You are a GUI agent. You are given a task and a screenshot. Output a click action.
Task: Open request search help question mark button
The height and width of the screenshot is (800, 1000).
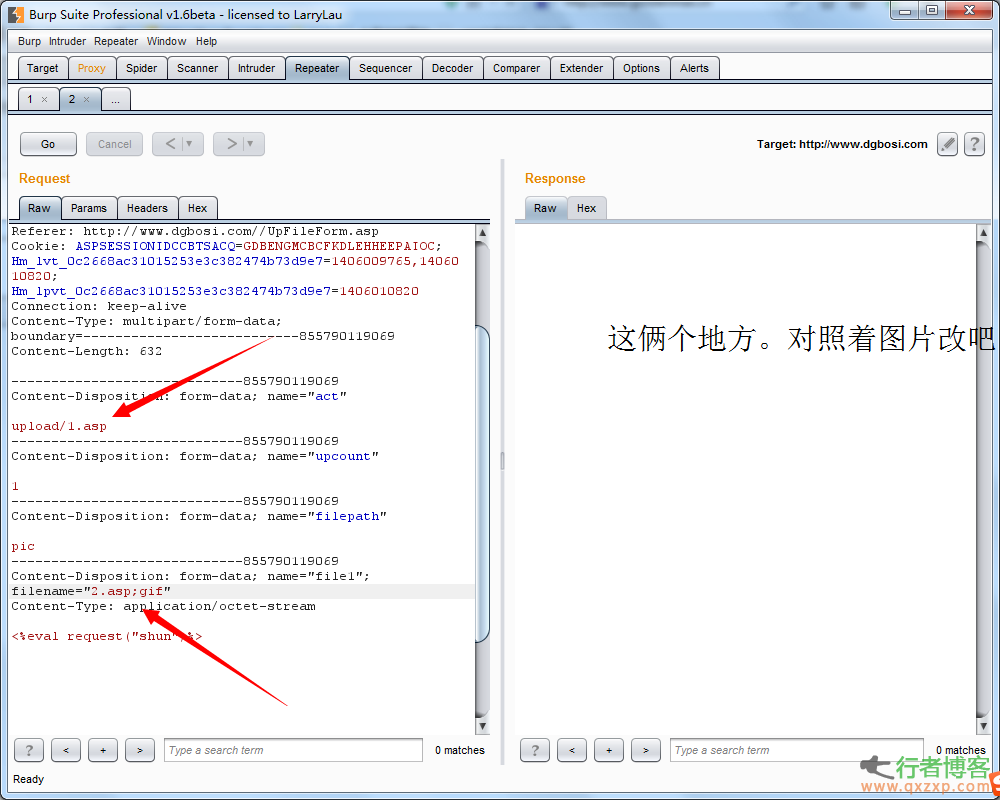[x=29, y=750]
